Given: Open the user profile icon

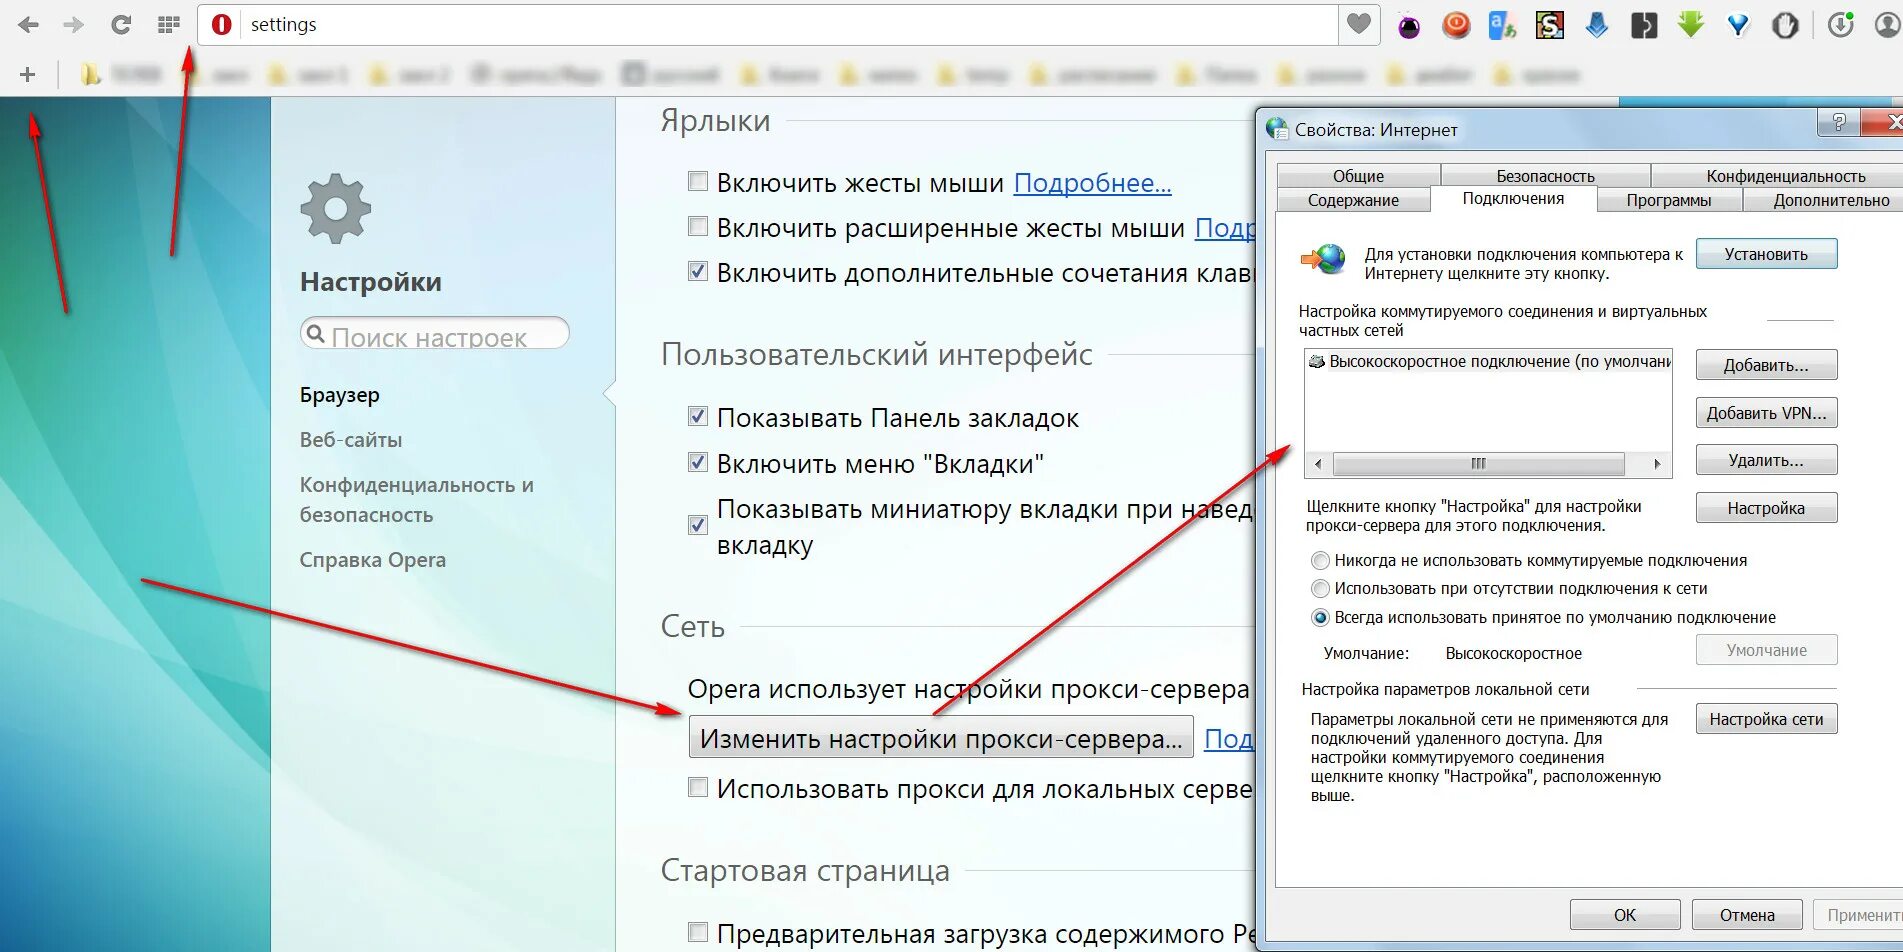Looking at the screenshot, I should point(1888,25).
